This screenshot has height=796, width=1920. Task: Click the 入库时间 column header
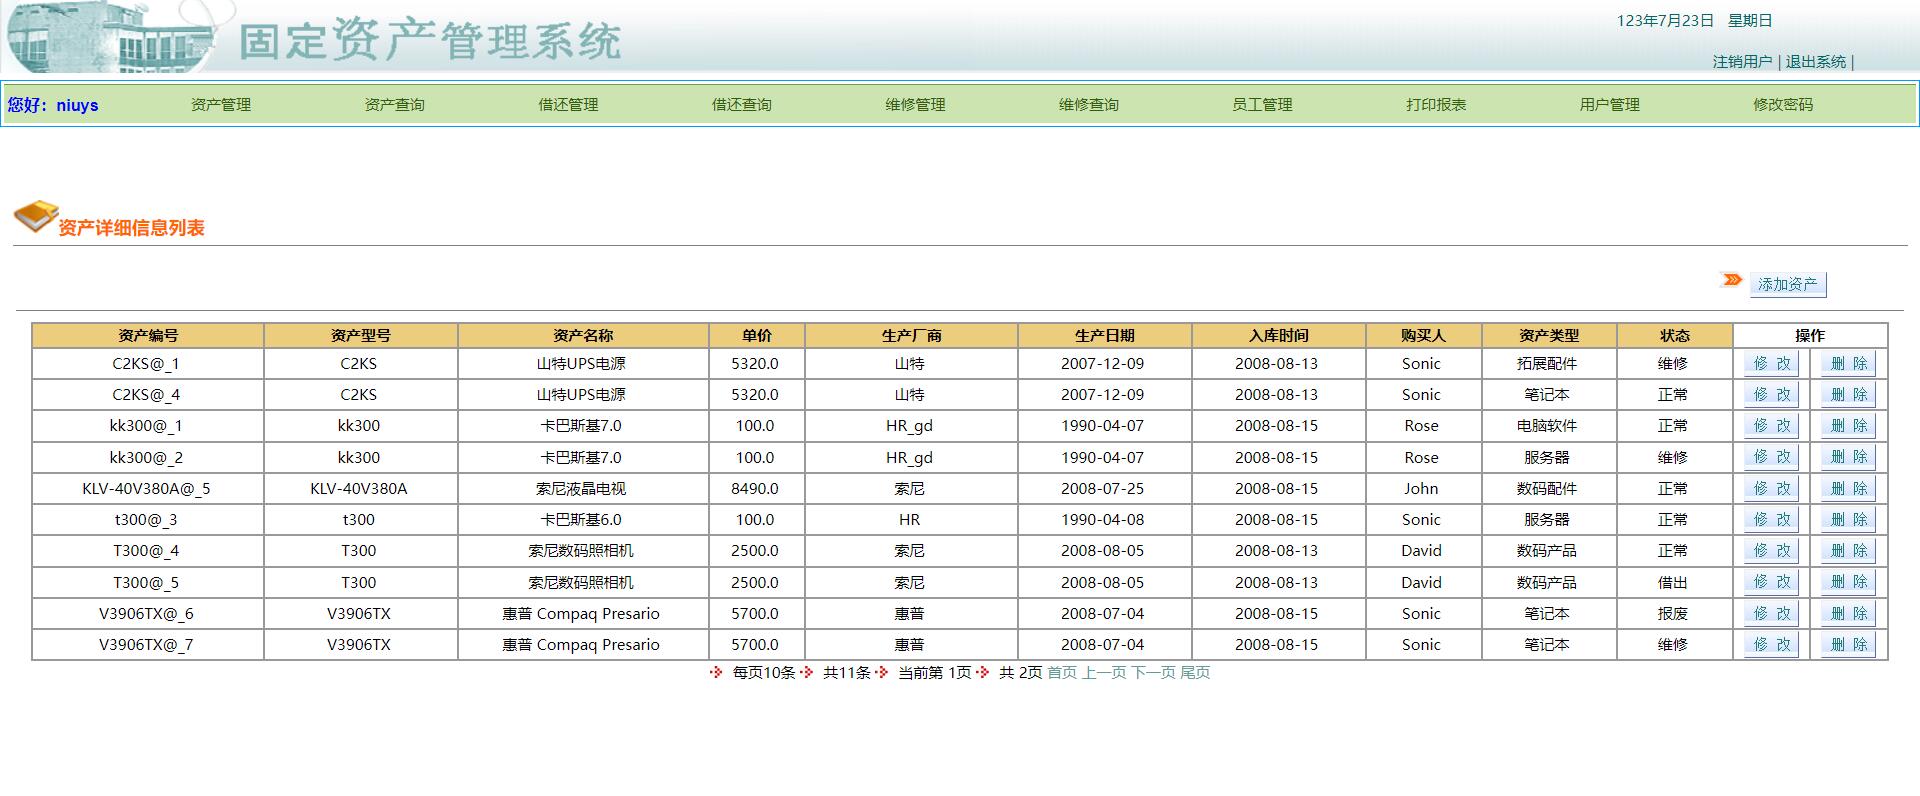click(1279, 336)
